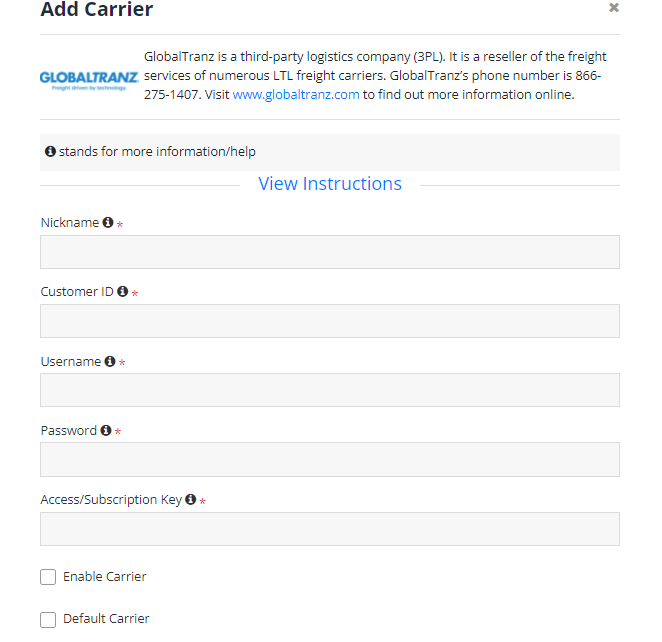This screenshot has width=662, height=642.
Task: Focus the Username input field
Action: tap(330, 390)
